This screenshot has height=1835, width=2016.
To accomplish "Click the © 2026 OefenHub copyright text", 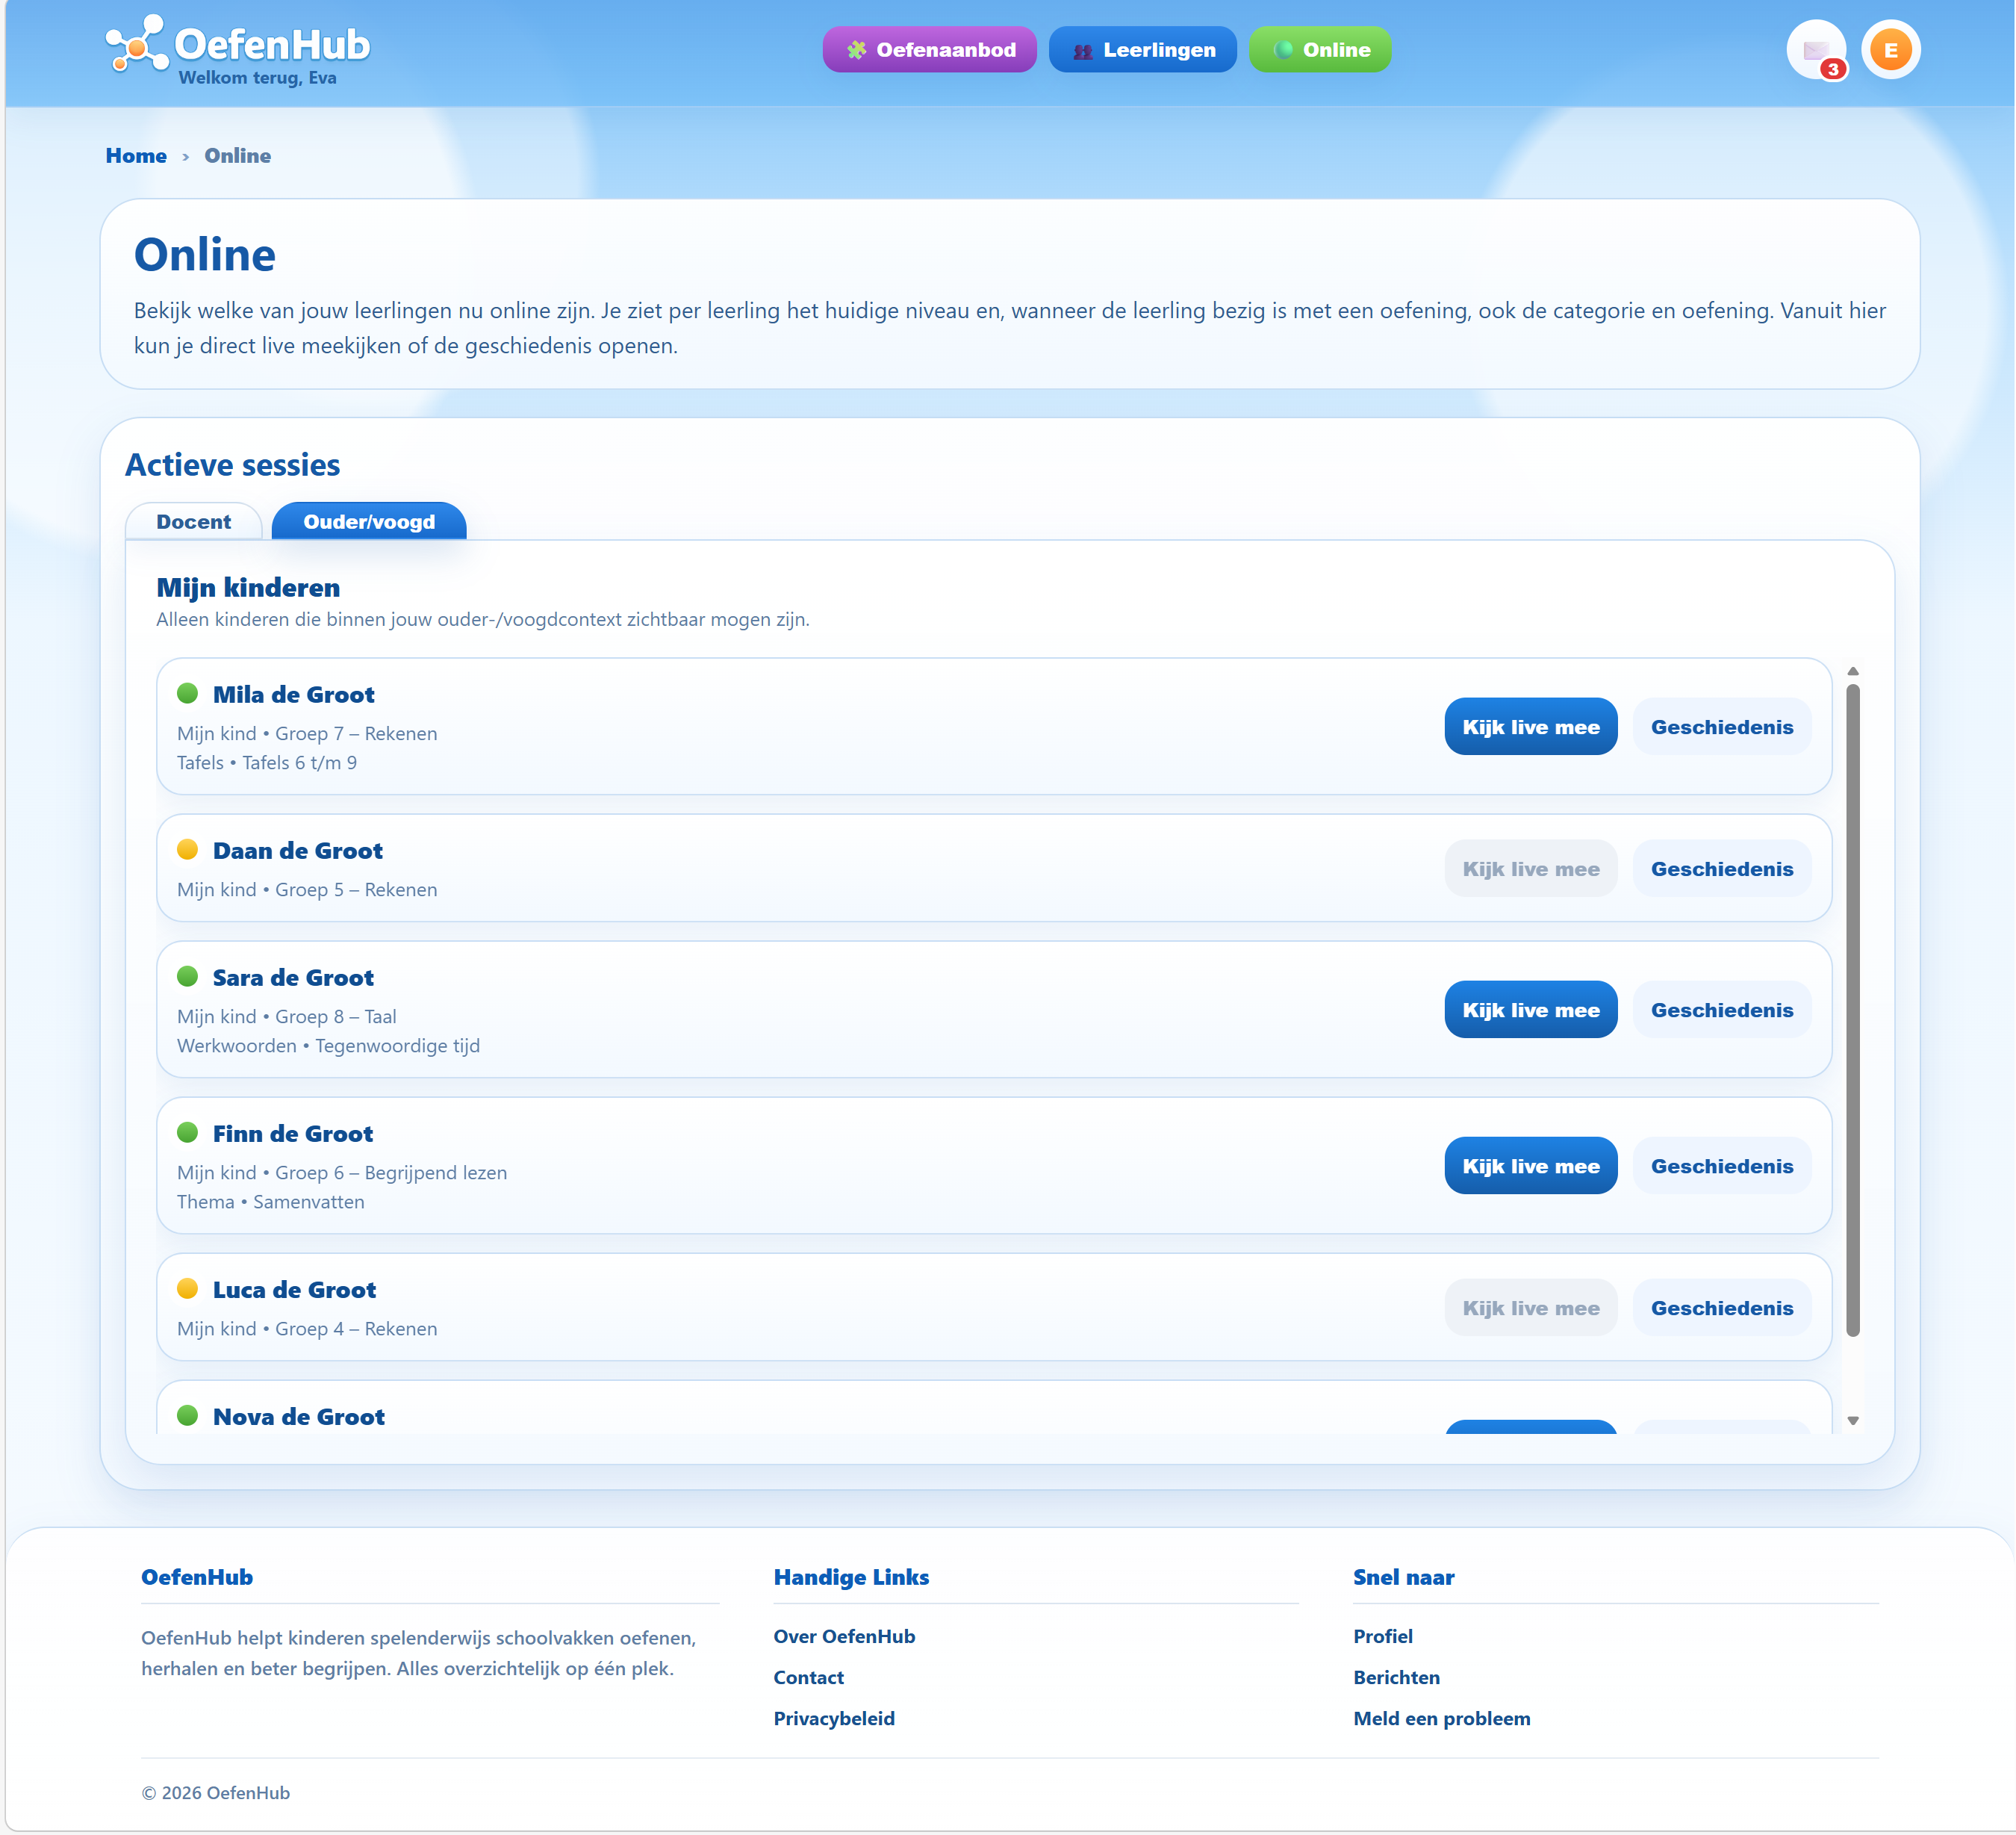I will click(x=215, y=1793).
